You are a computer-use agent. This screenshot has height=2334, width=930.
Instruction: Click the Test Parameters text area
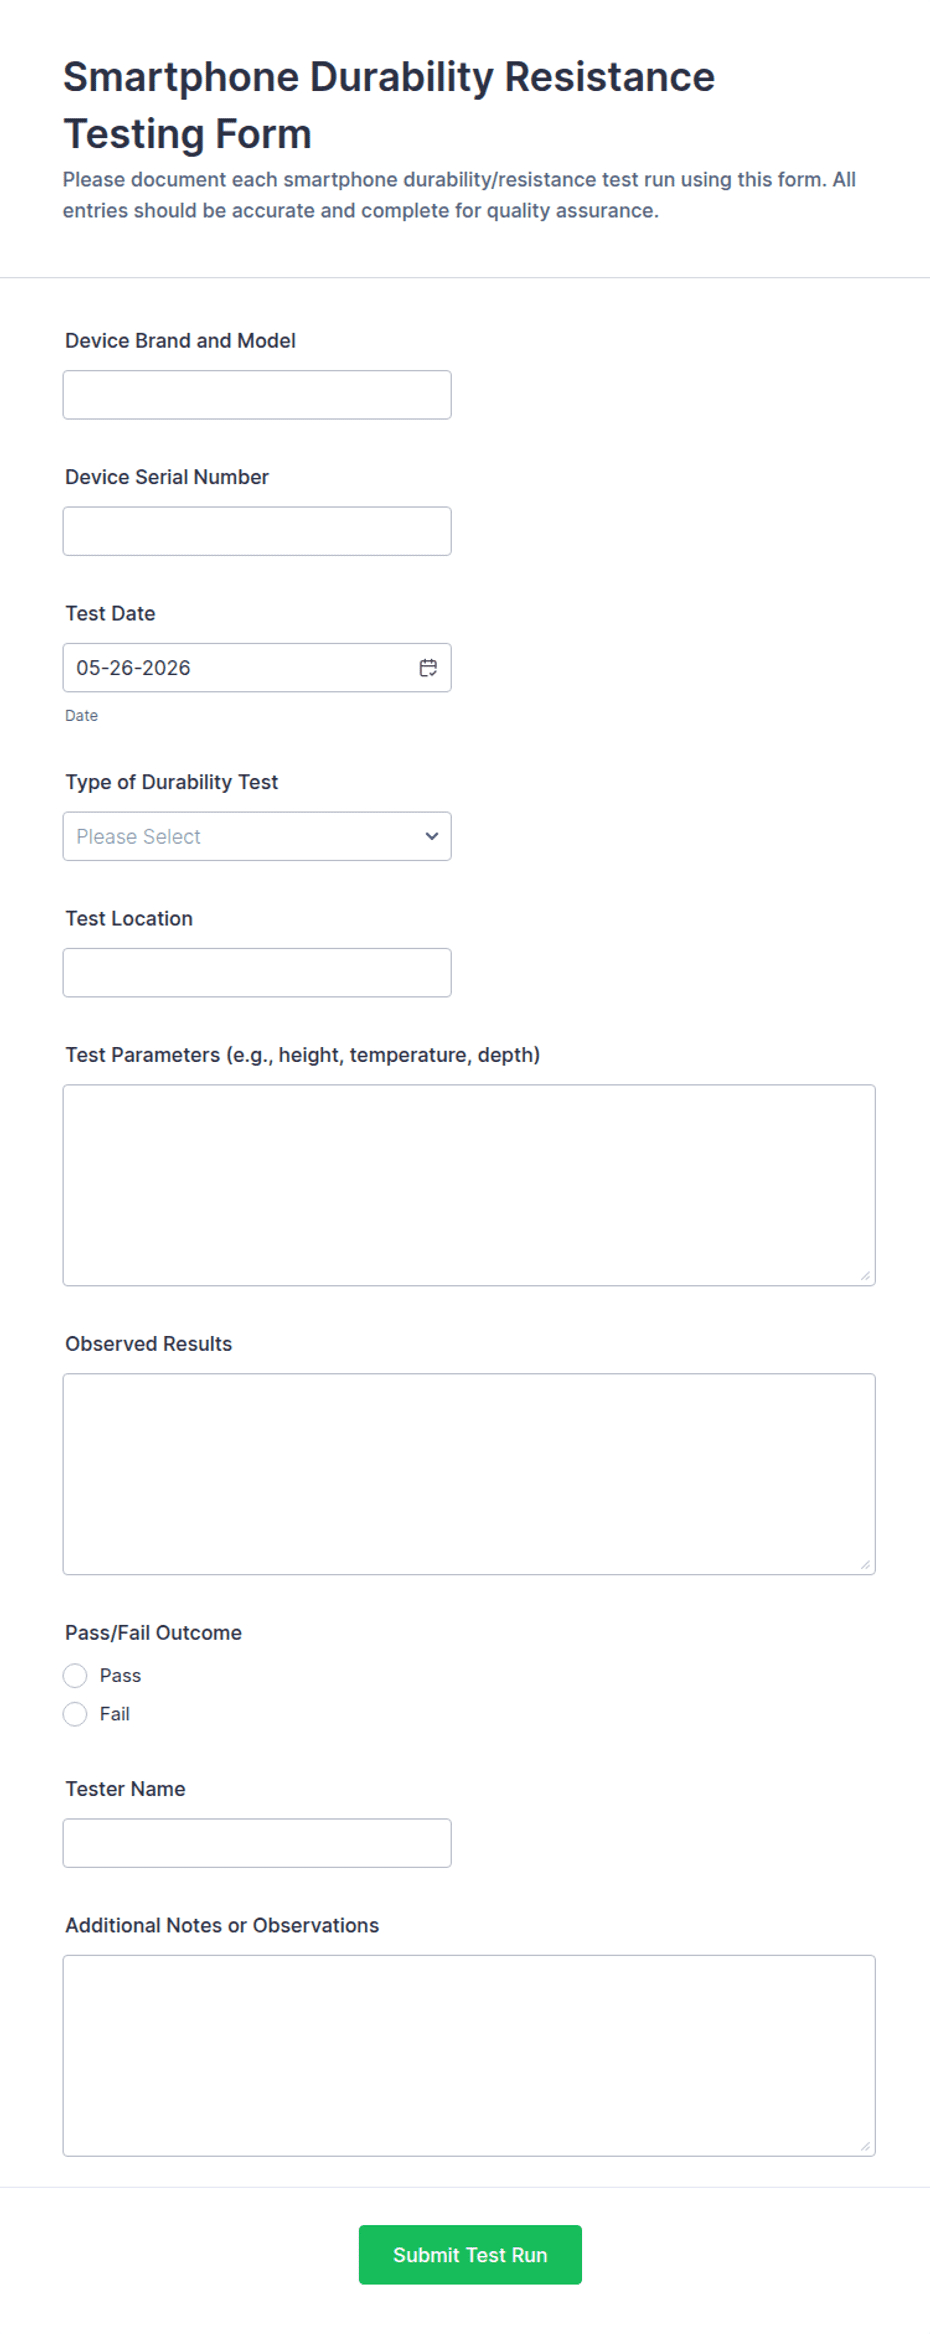point(469,1185)
